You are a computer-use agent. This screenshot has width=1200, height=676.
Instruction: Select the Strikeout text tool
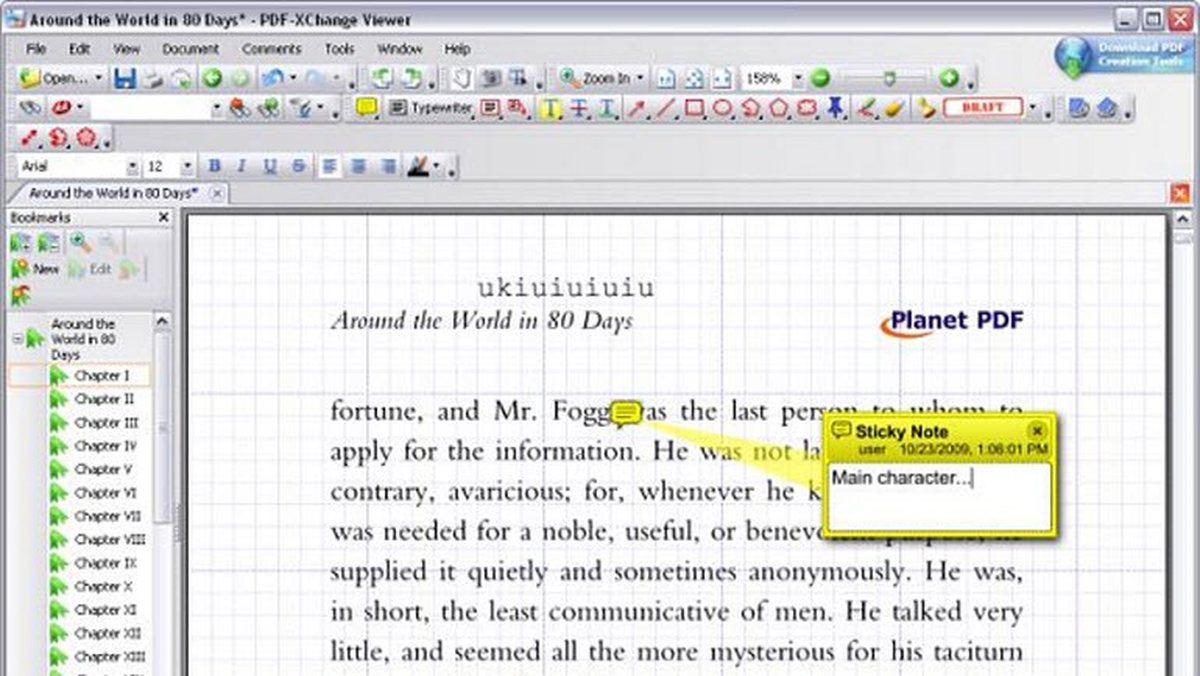pyautogui.click(x=578, y=107)
